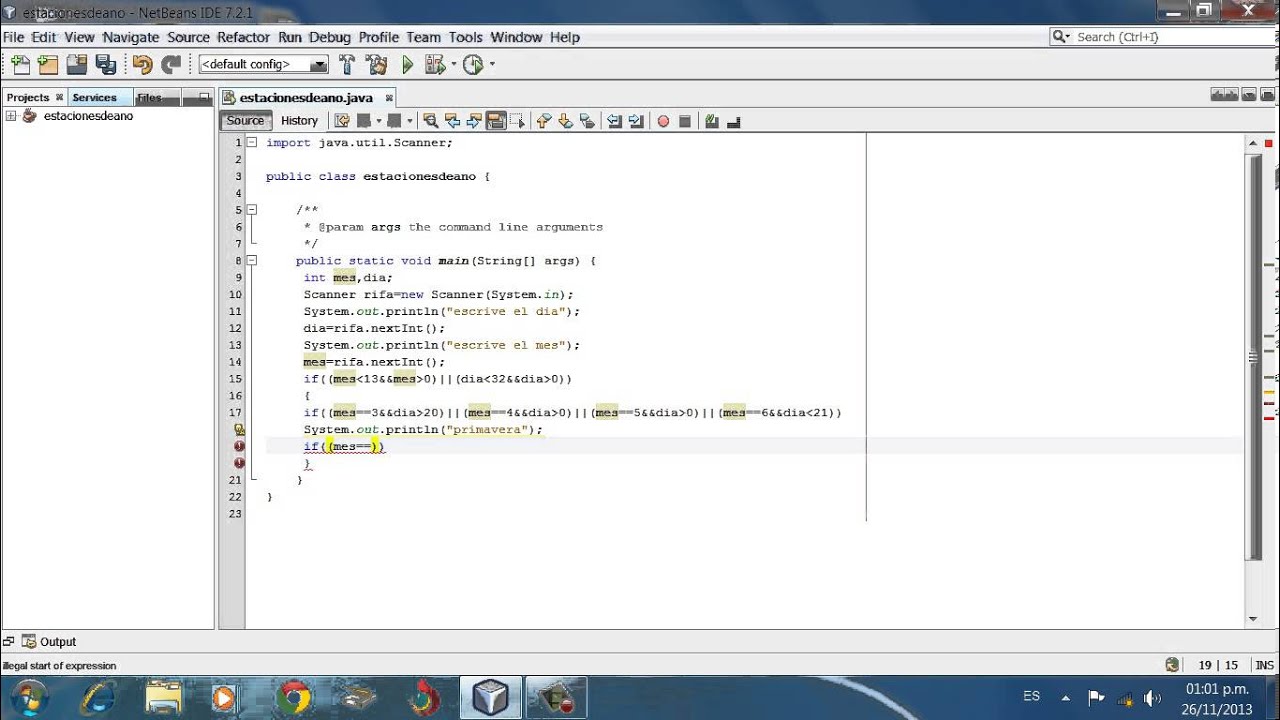Image resolution: width=1280 pixels, height=720 pixels.
Task: Open the default config dropdown
Action: pos(263,65)
